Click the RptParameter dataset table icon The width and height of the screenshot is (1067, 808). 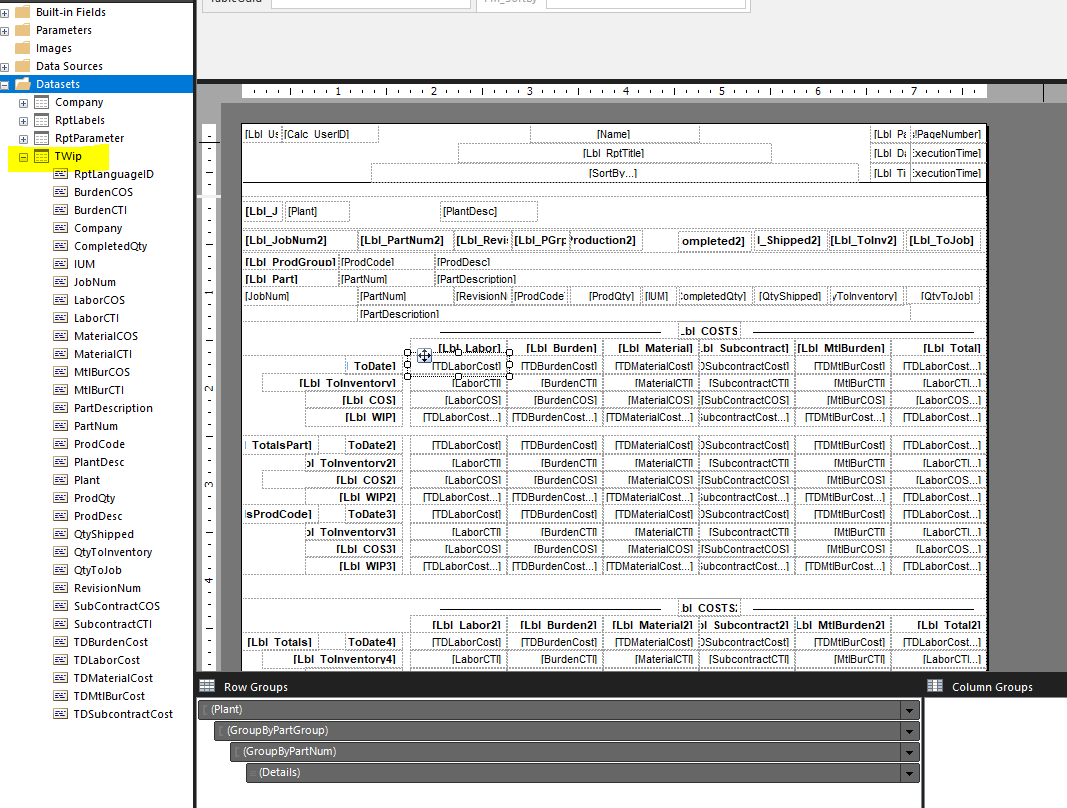[42, 138]
